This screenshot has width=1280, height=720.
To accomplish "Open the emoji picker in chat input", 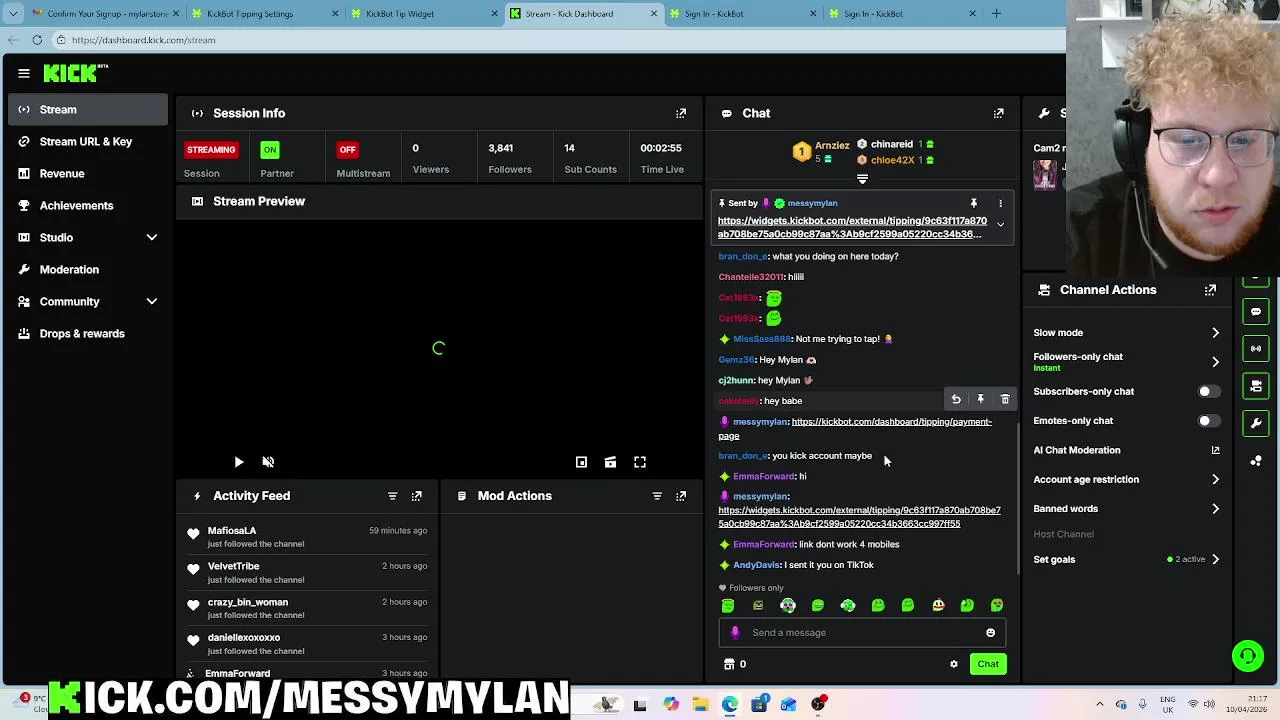I will click(990, 633).
